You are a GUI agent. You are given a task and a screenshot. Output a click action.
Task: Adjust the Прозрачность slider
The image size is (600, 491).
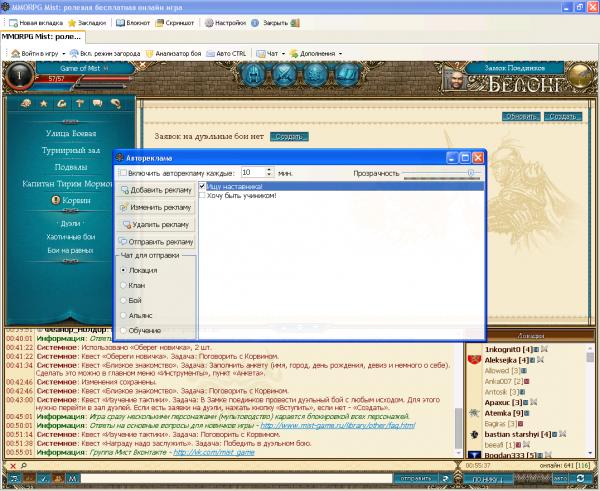(471, 173)
